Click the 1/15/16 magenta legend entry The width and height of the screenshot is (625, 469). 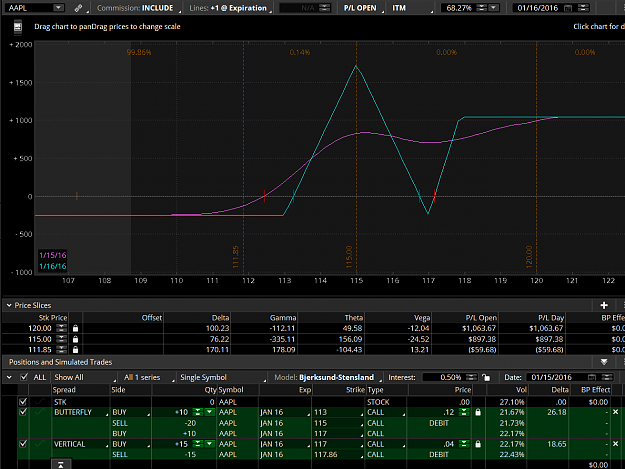click(53, 255)
